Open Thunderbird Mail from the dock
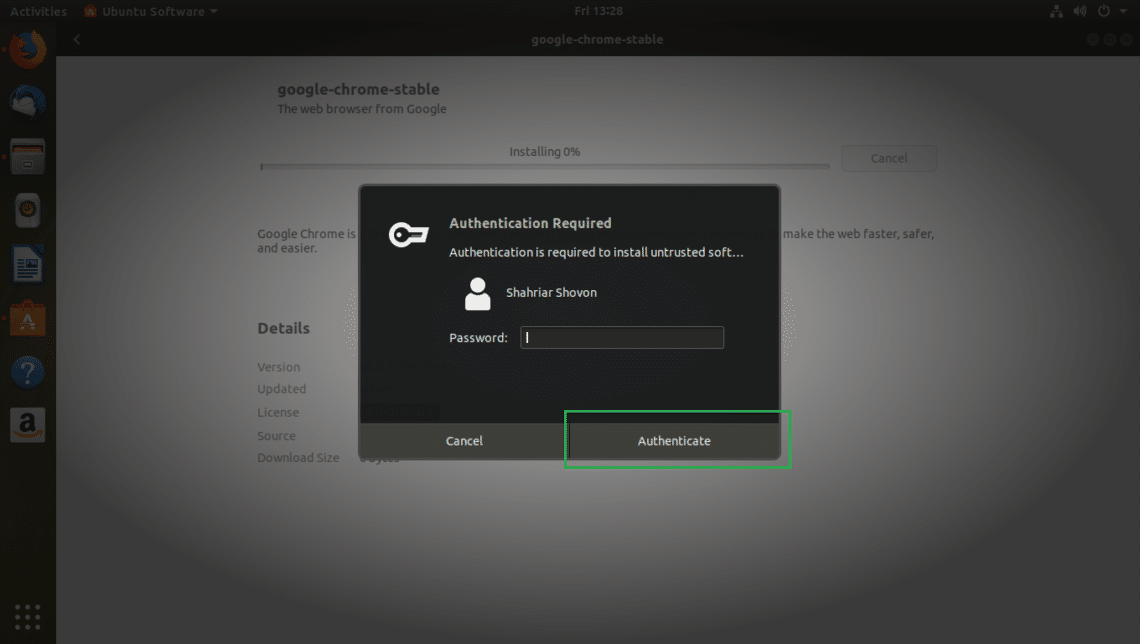1140x644 pixels. click(x=28, y=102)
